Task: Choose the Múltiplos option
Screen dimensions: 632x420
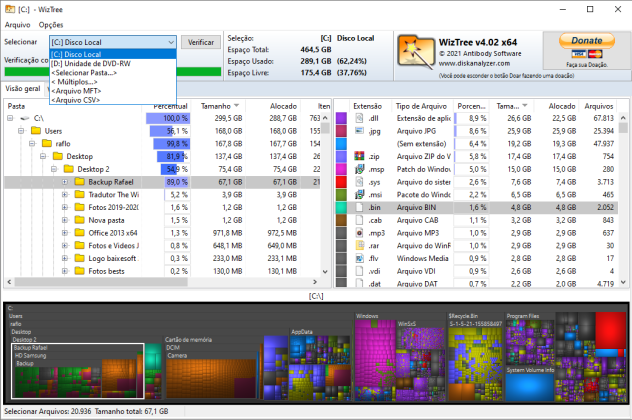Action: pos(113,82)
